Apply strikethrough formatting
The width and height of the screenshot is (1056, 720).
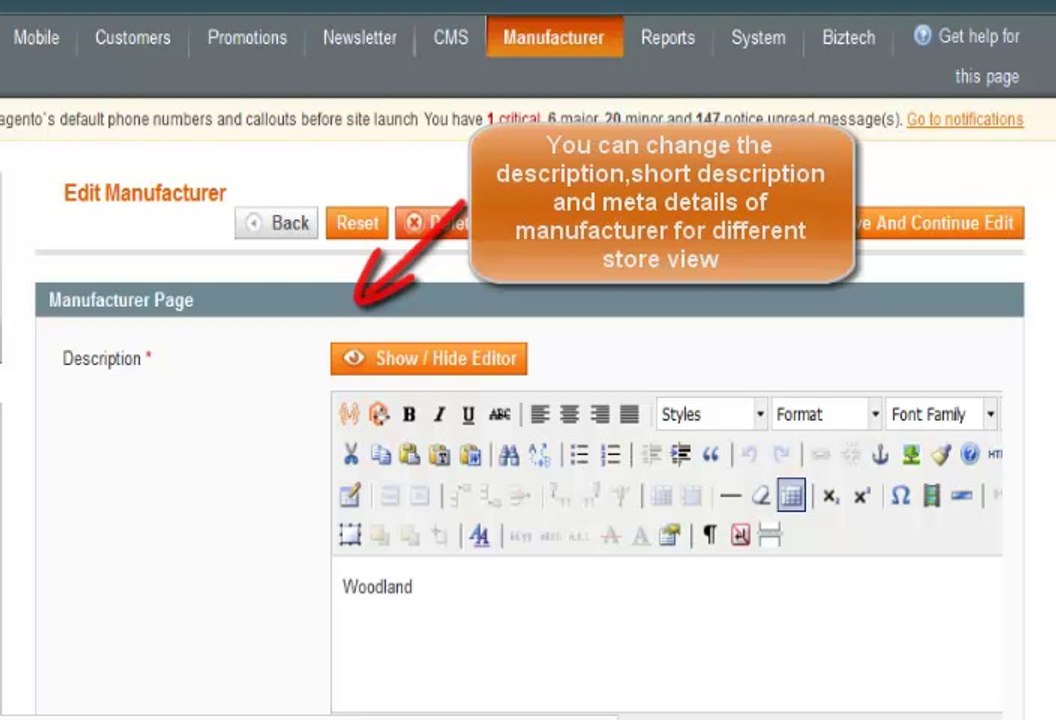pos(499,414)
